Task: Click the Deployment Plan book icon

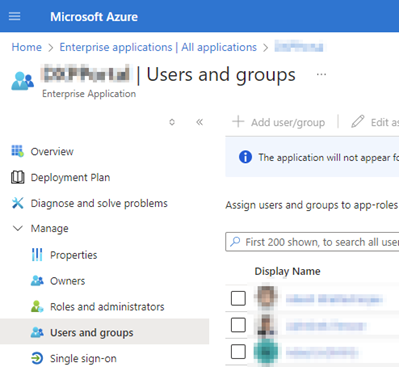Action: coord(17,177)
